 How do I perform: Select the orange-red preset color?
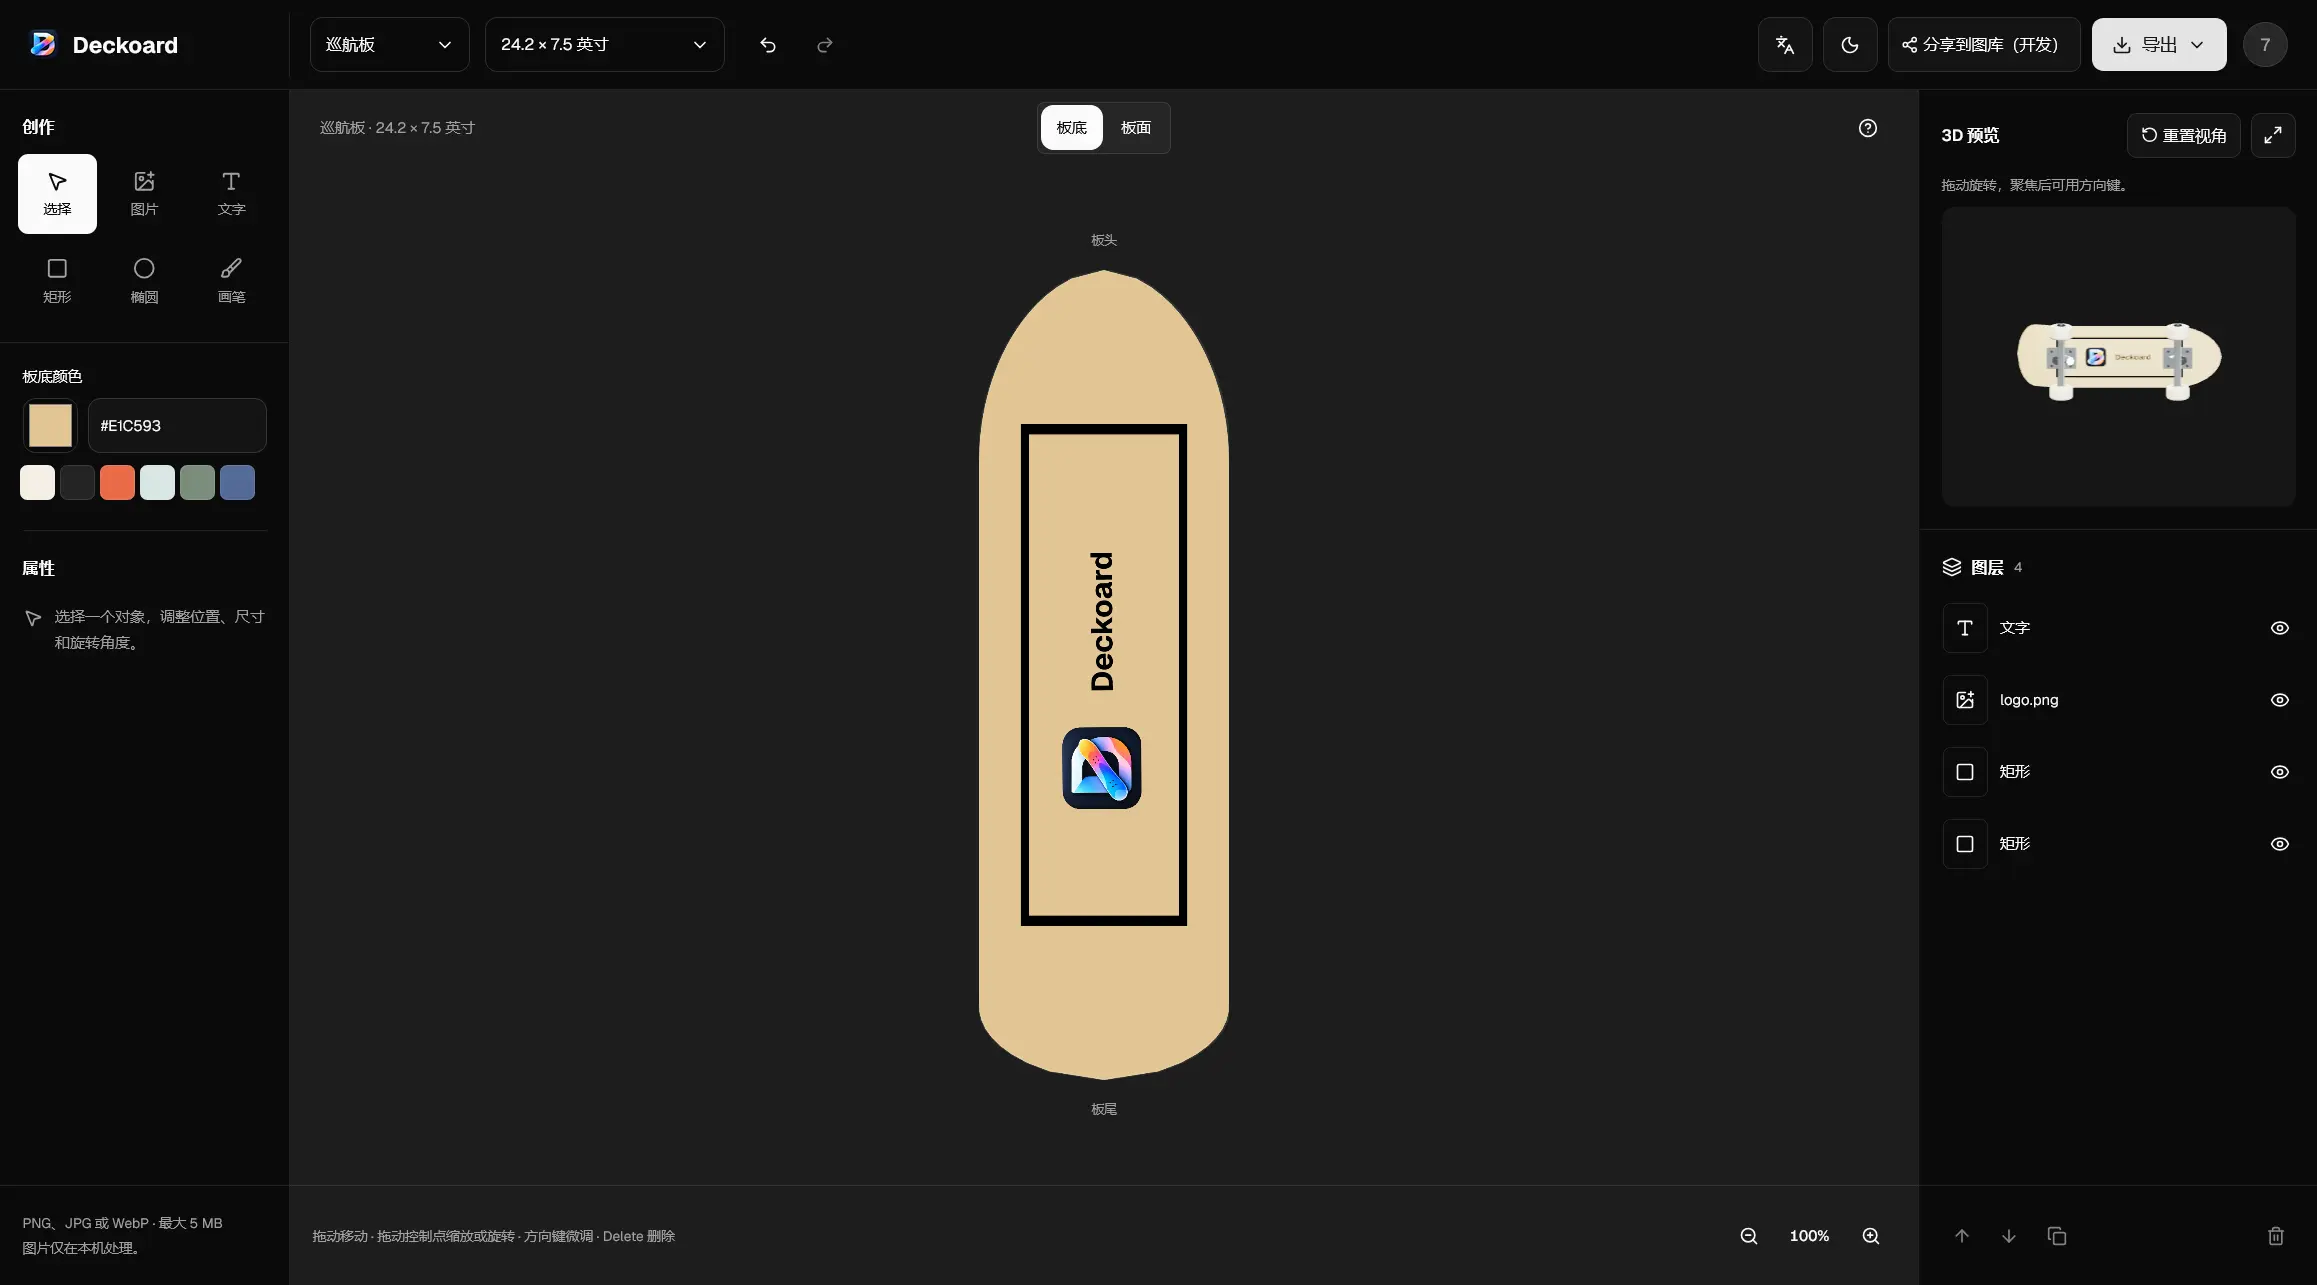(x=117, y=483)
